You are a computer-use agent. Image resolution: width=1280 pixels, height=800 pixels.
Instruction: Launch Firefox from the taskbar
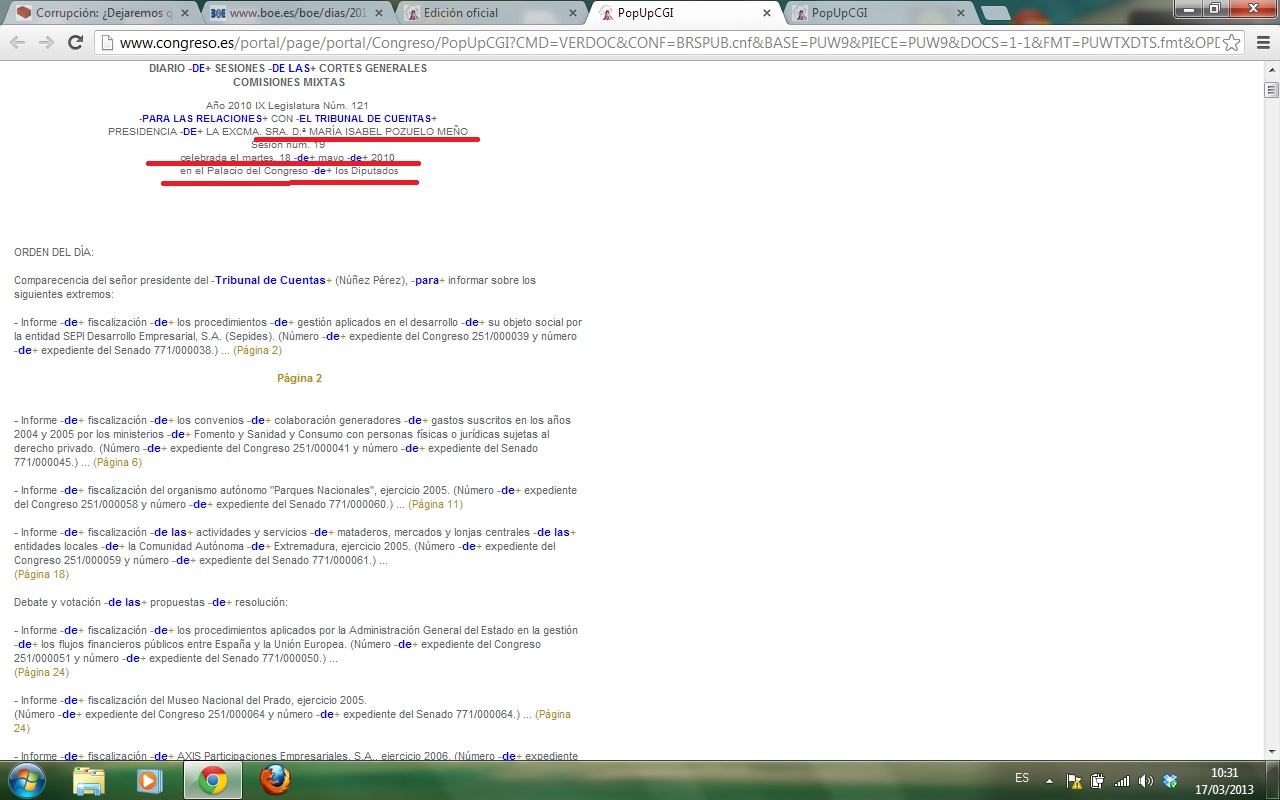tap(275, 780)
